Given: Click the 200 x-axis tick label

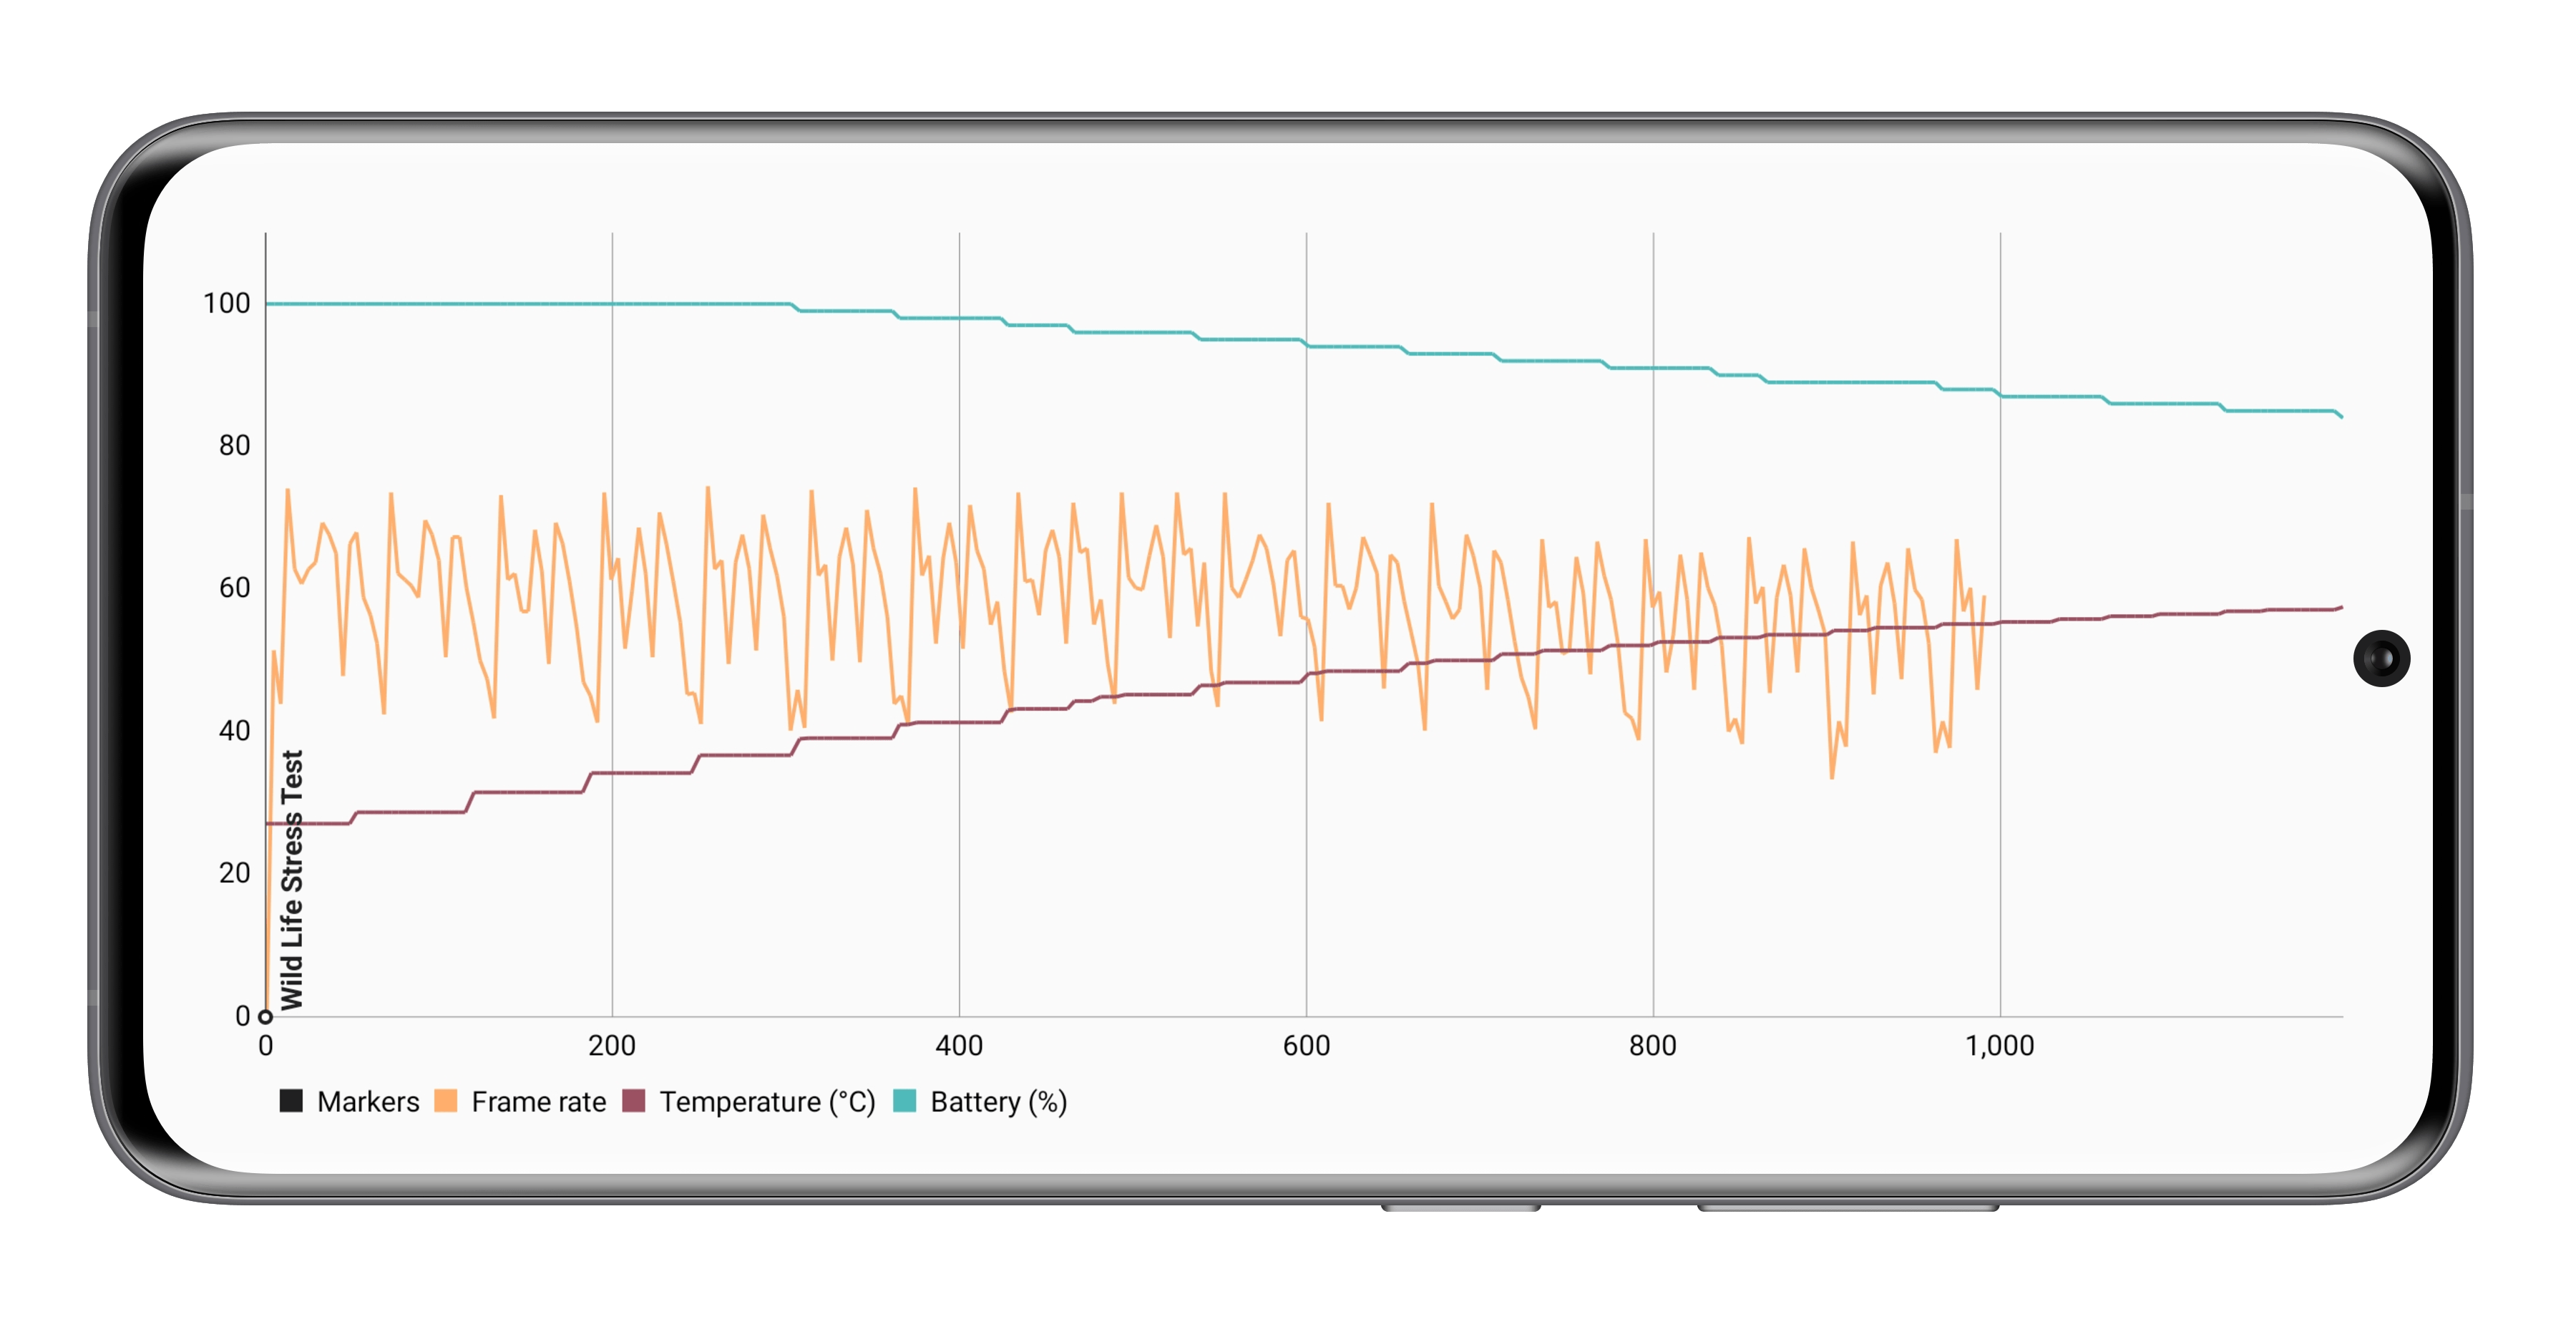Looking at the screenshot, I should point(612,1046).
